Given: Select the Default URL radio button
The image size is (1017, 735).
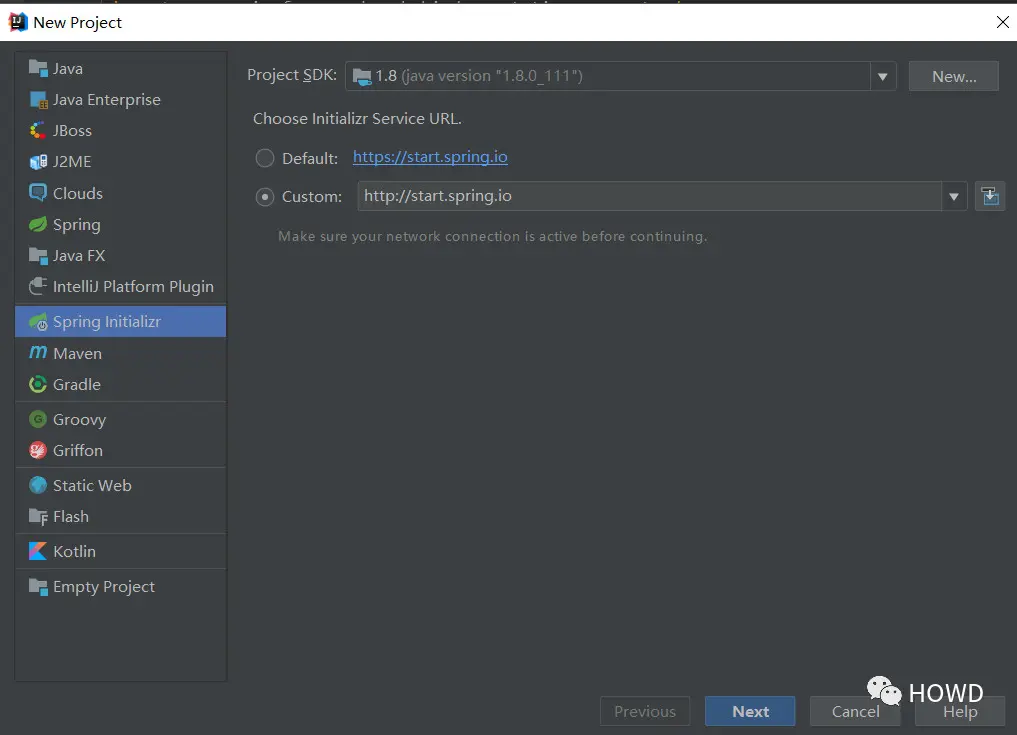Looking at the screenshot, I should (x=265, y=158).
